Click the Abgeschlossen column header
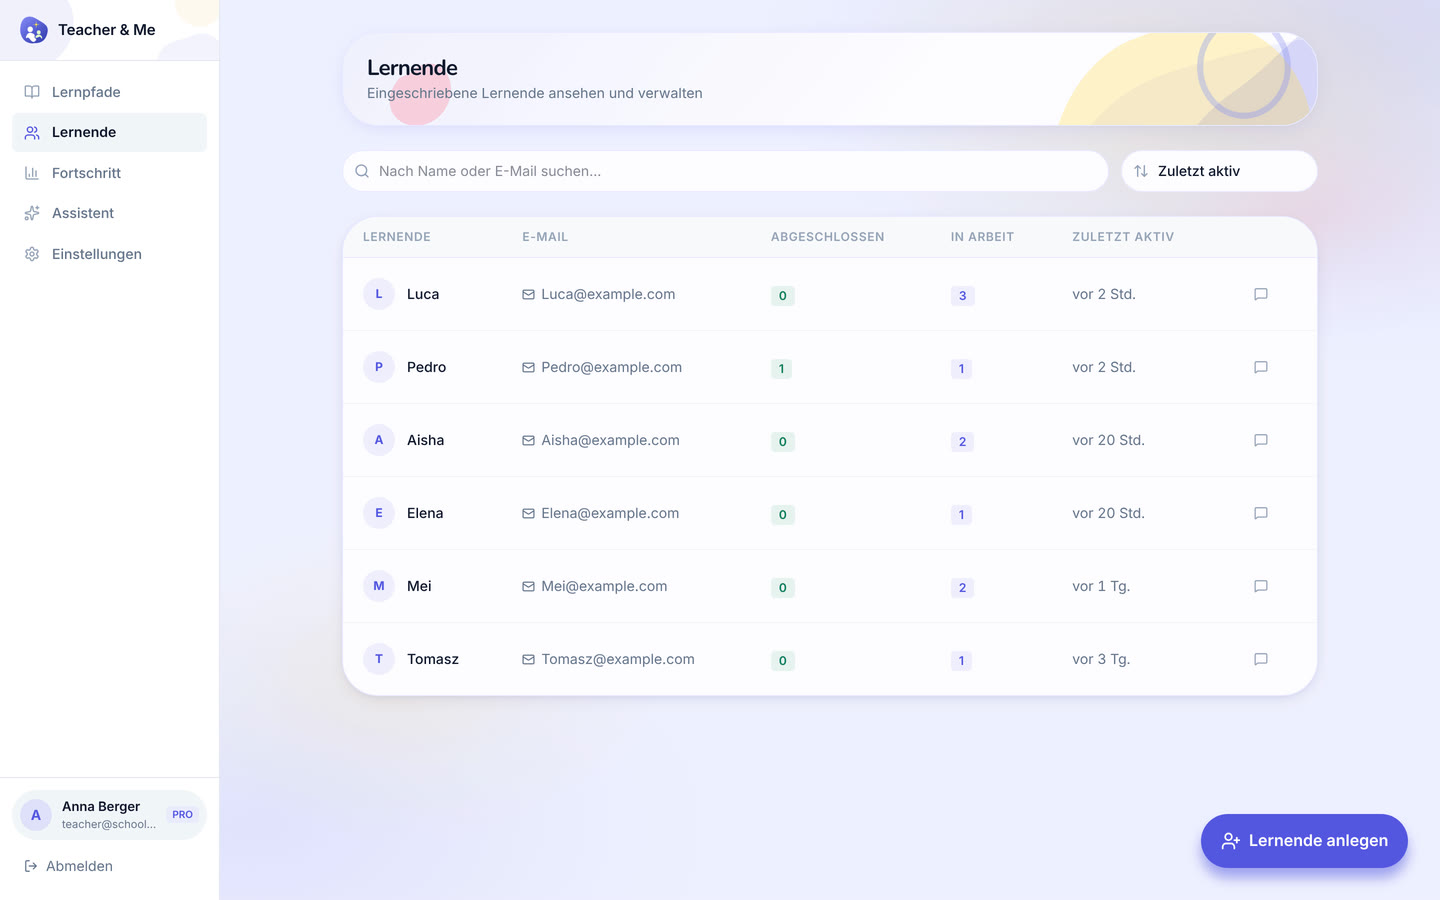Viewport: 1440px width, 900px height. point(827,237)
